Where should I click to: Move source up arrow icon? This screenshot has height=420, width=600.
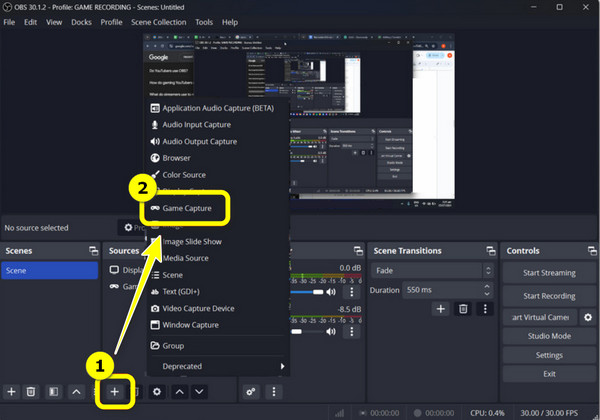(x=179, y=392)
